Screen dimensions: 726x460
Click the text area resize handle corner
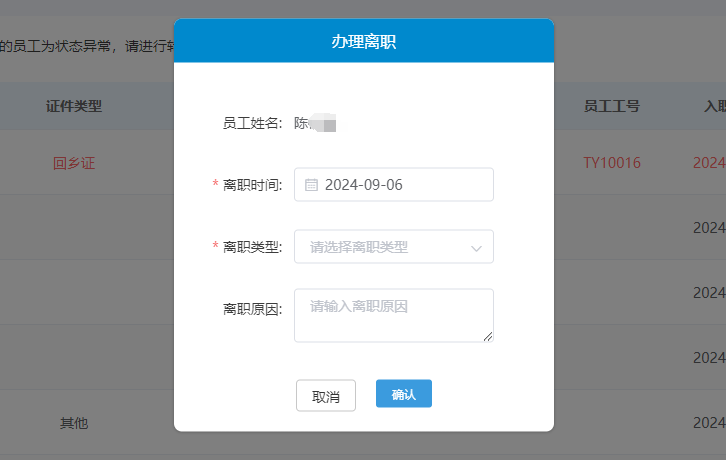click(488, 337)
